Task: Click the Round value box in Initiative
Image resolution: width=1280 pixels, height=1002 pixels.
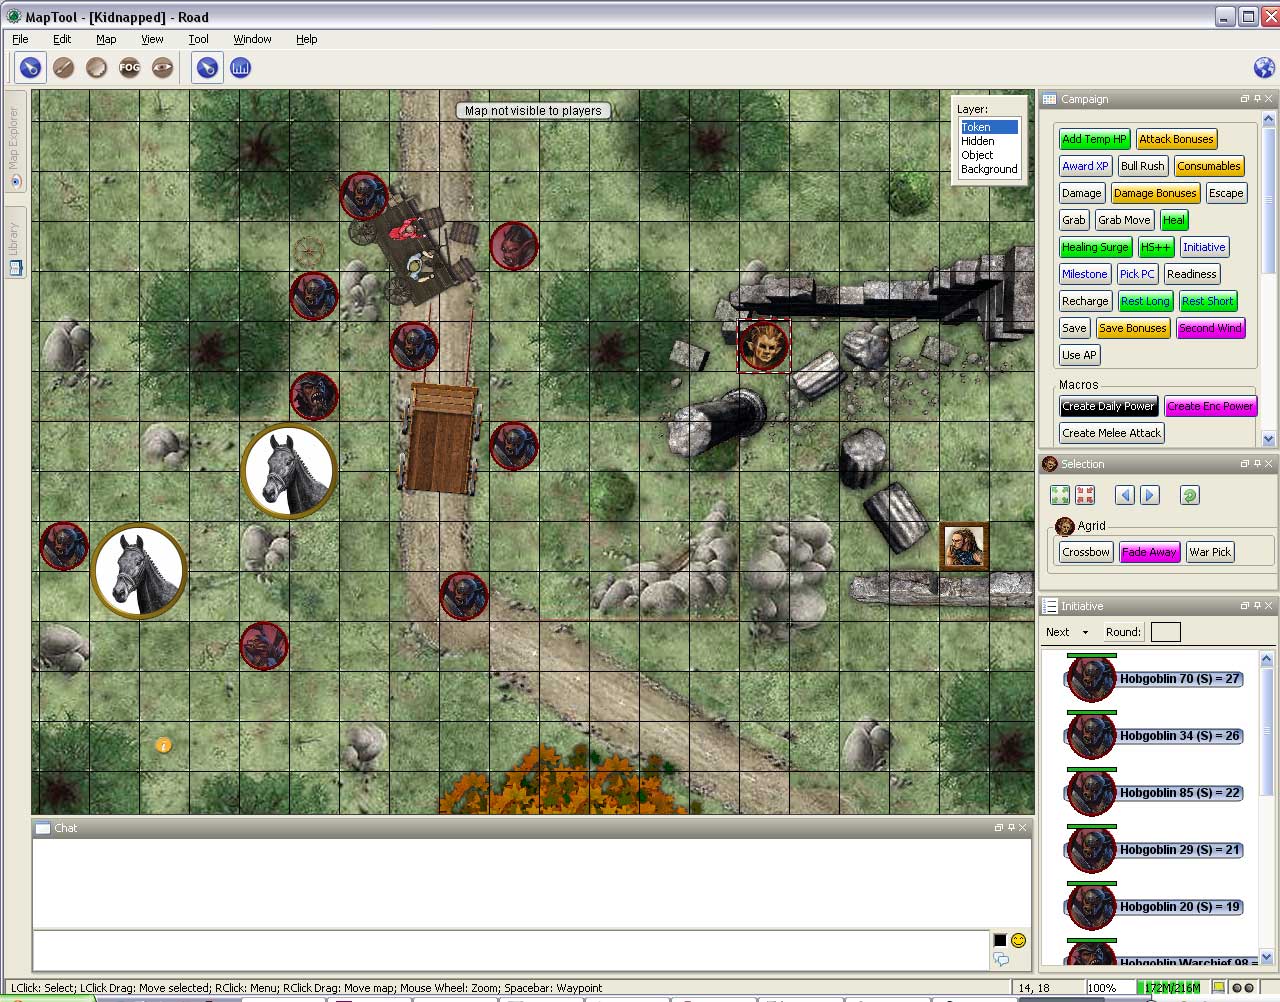Action: [x=1166, y=632]
